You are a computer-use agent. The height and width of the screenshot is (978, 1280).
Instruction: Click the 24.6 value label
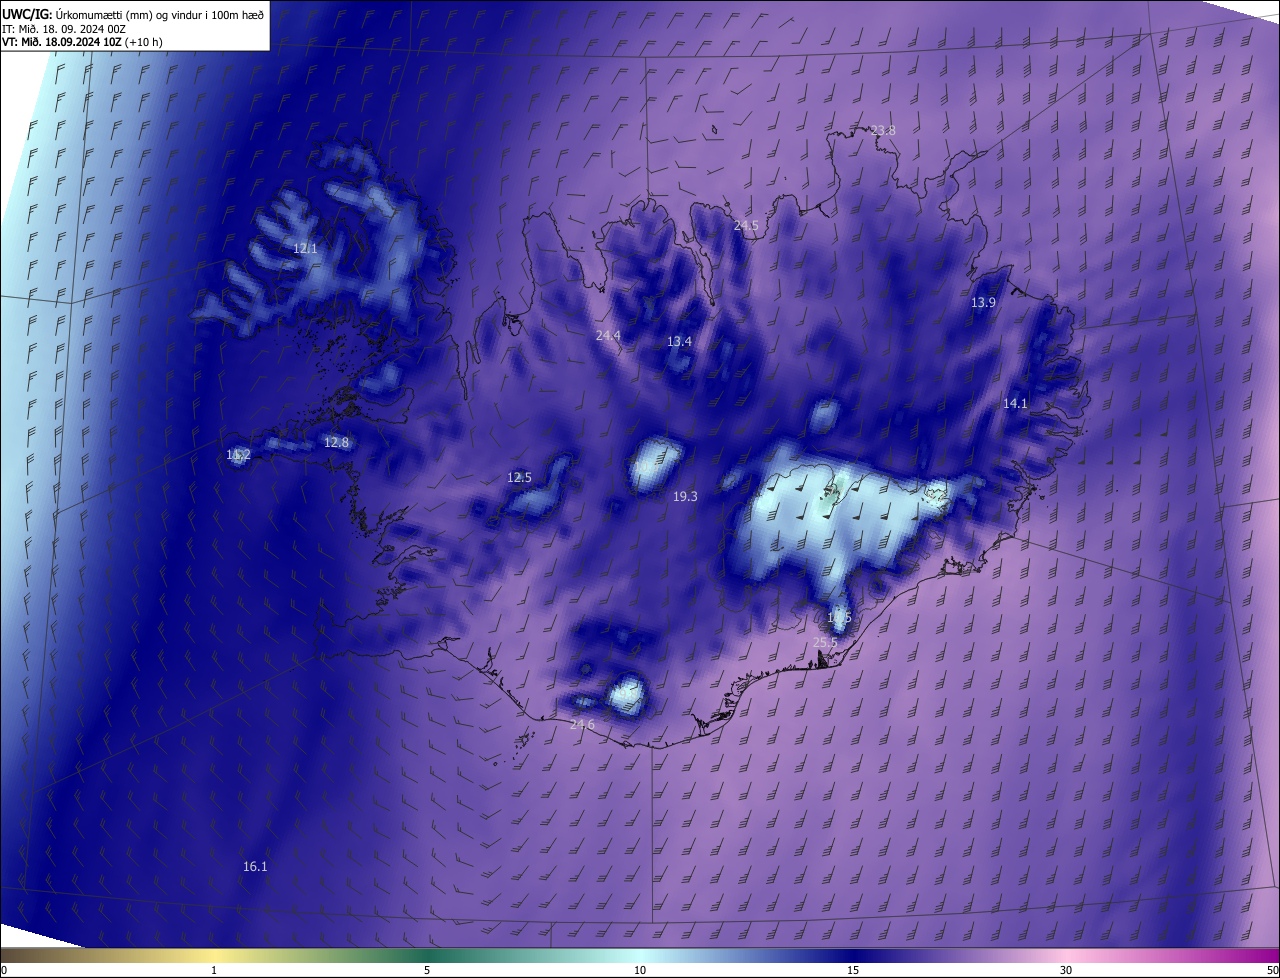tap(582, 724)
